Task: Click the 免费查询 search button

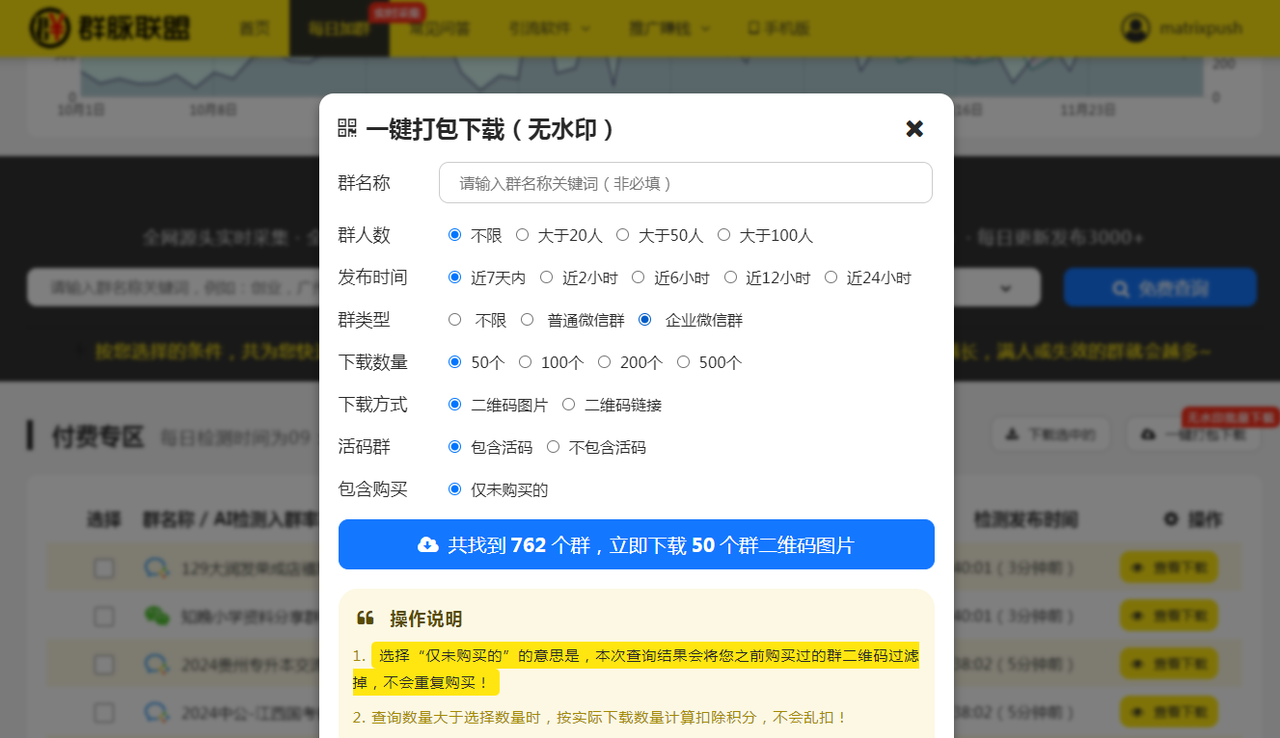Action: (1160, 287)
